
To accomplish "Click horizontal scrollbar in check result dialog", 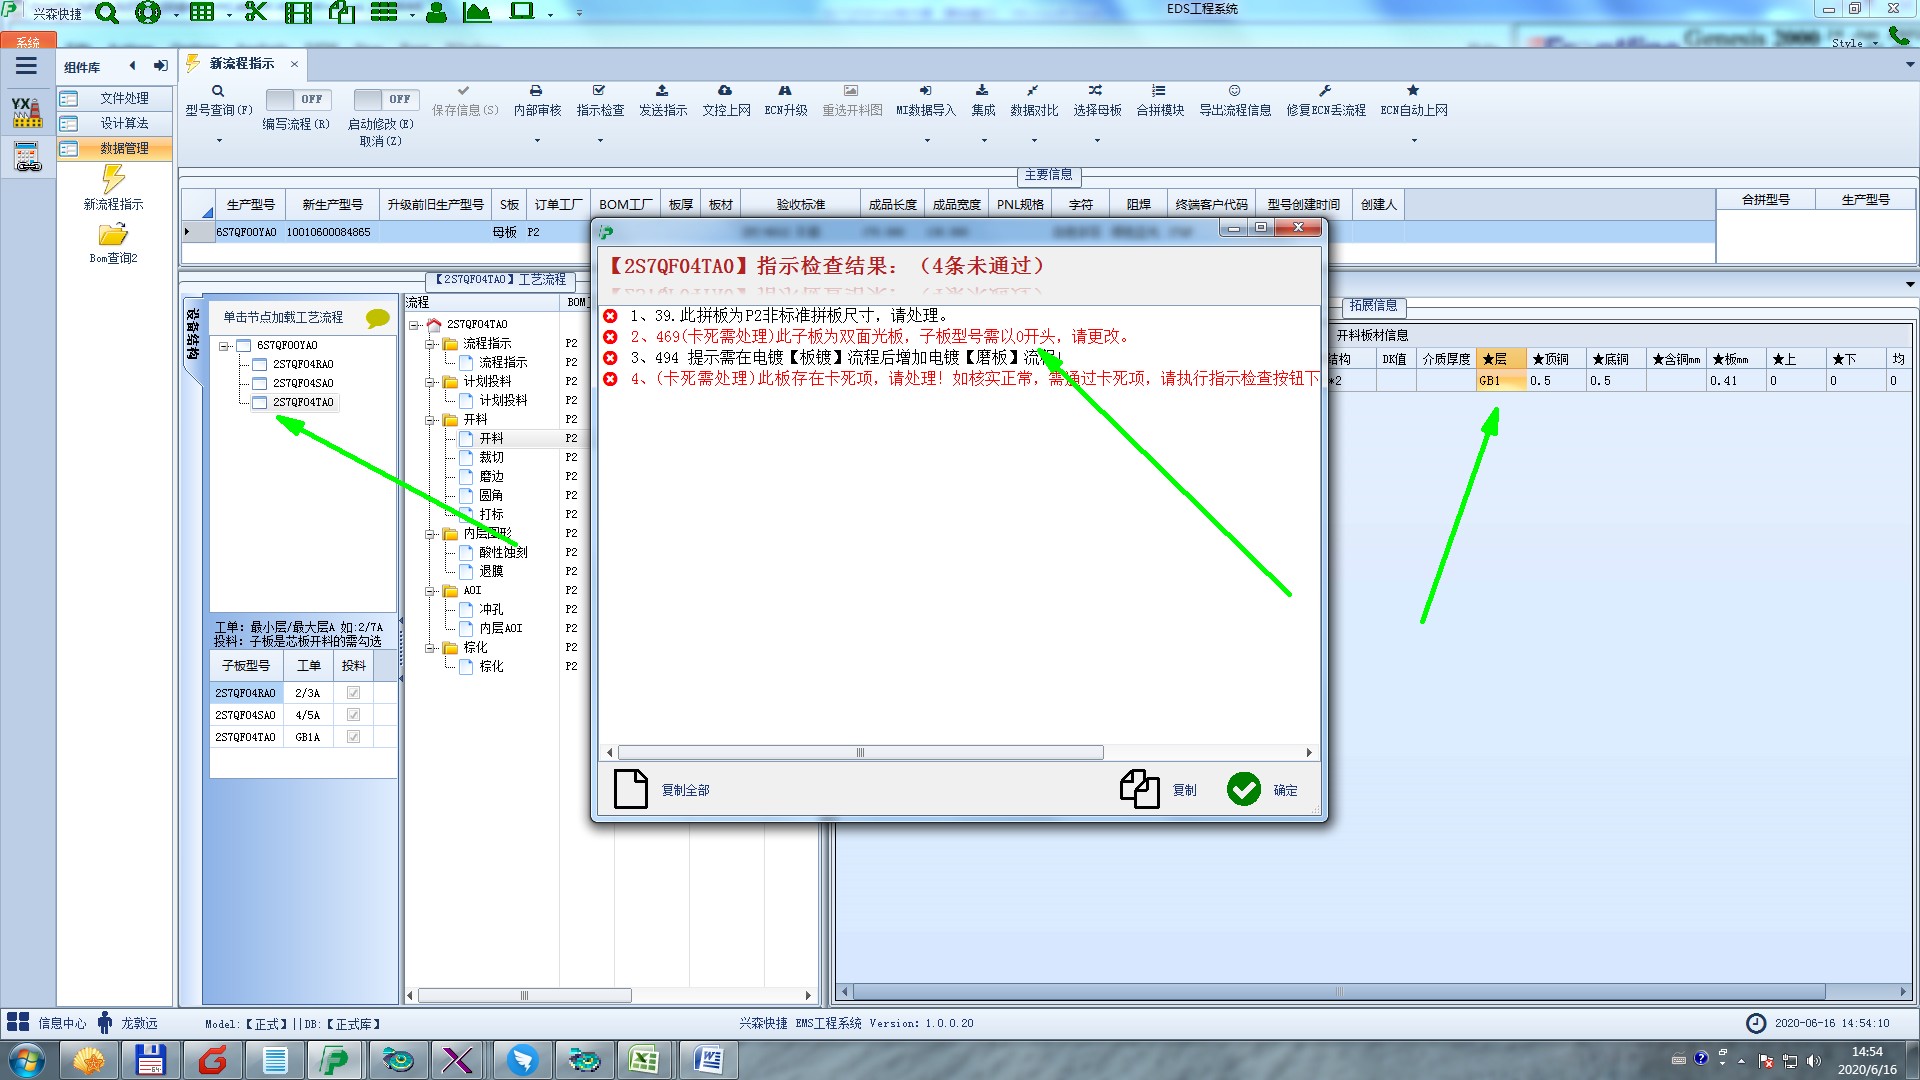I will point(860,752).
